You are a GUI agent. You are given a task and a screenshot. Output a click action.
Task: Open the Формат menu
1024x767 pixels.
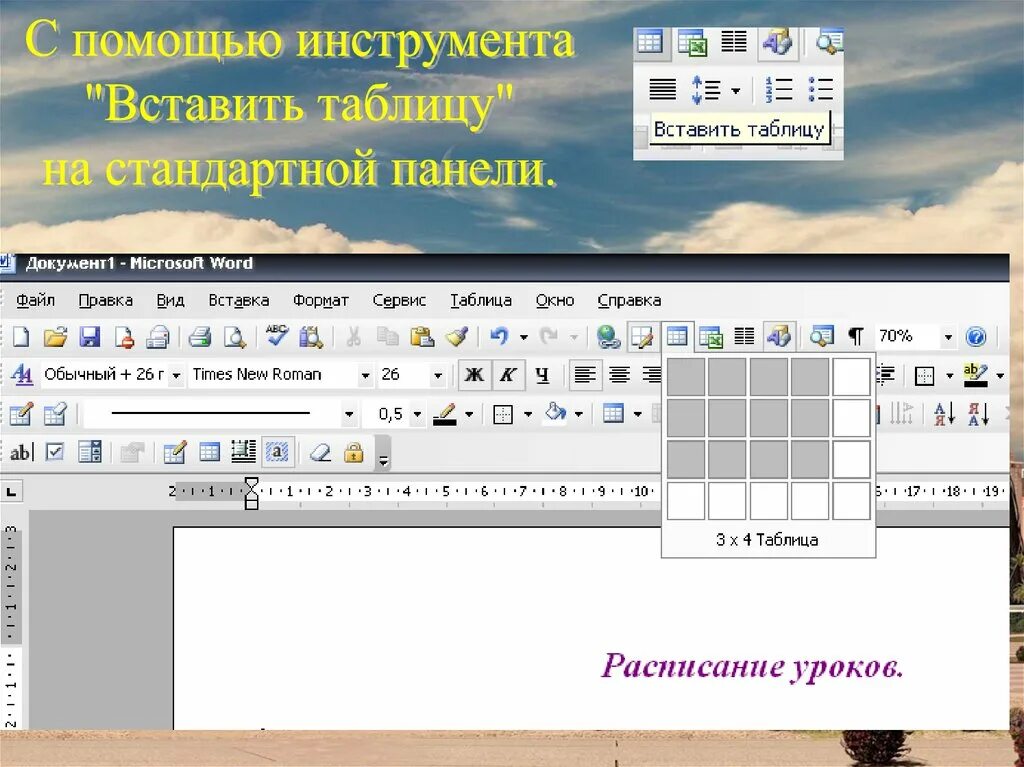point(321,300)
